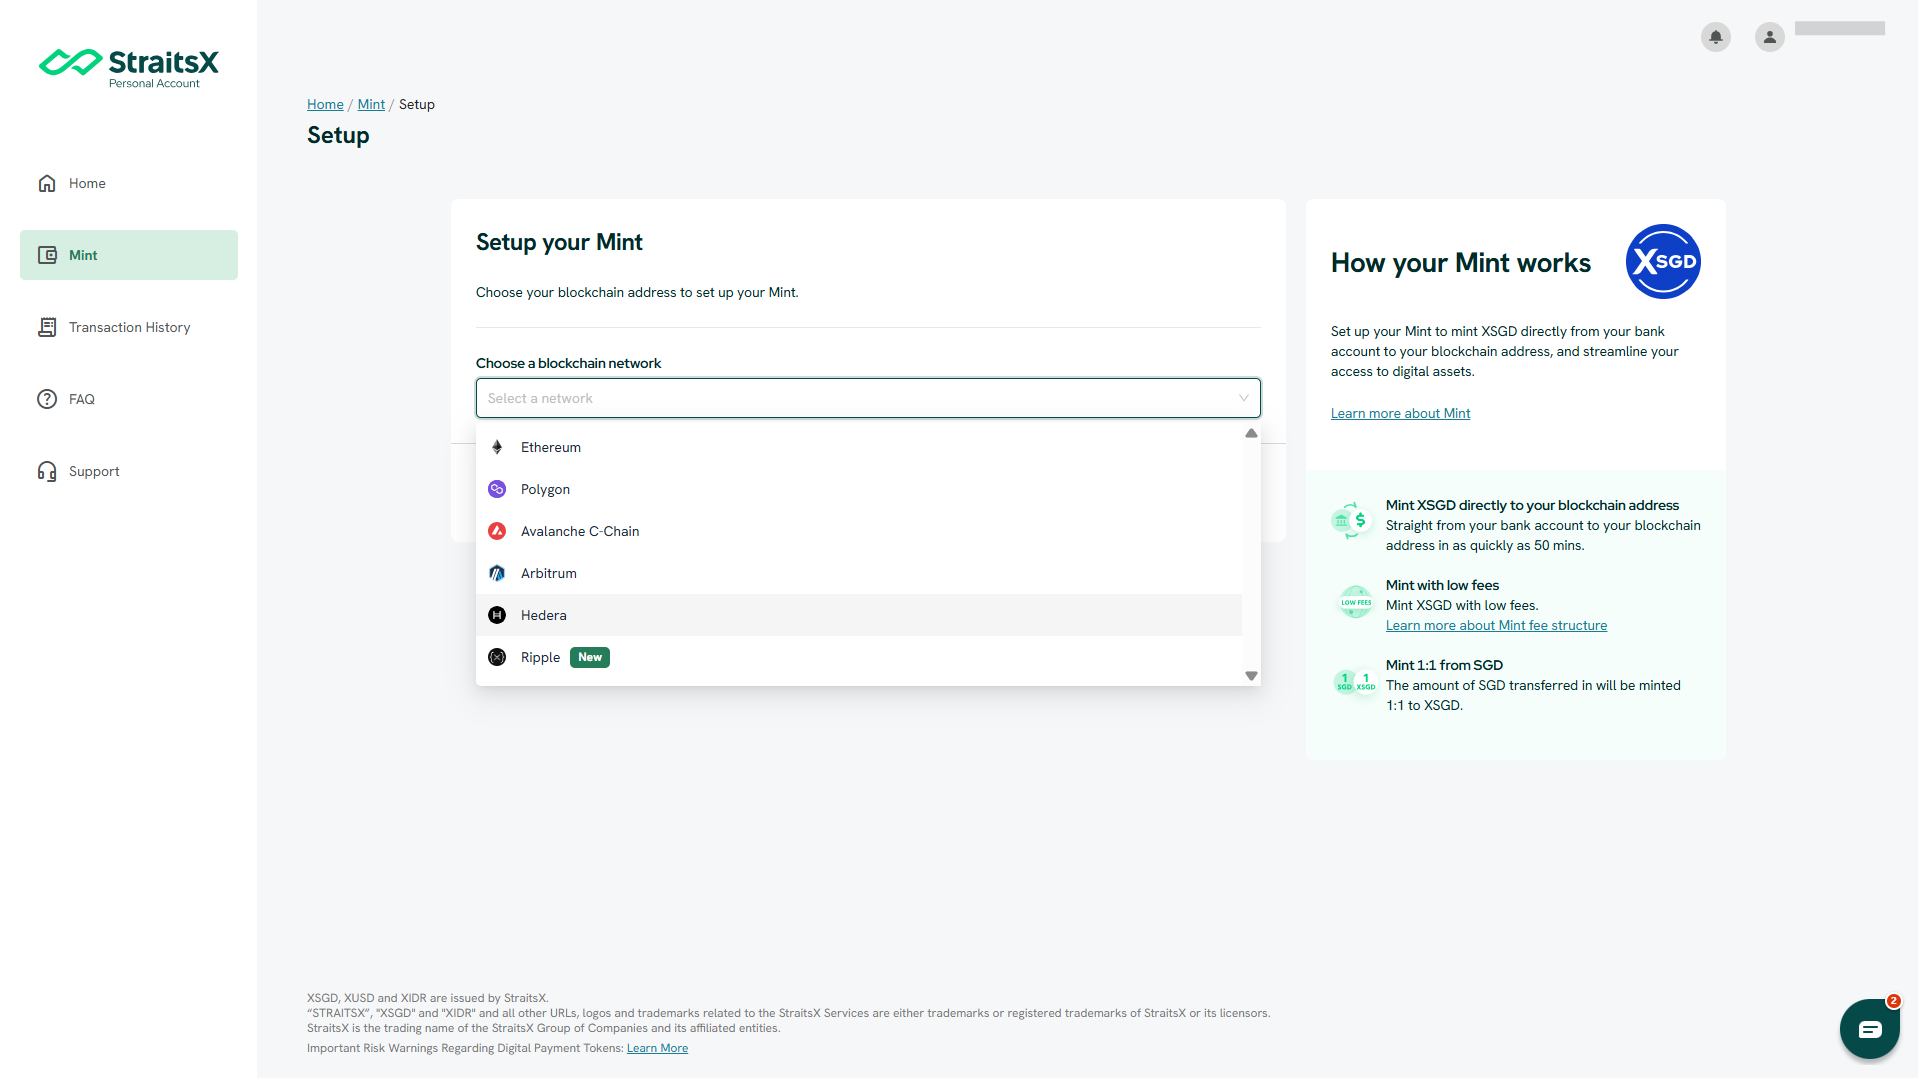The width and height of the screenshot is (1918, 1078).
Task: Click the Polygon purple icon
Action: (x=497, y=489)
